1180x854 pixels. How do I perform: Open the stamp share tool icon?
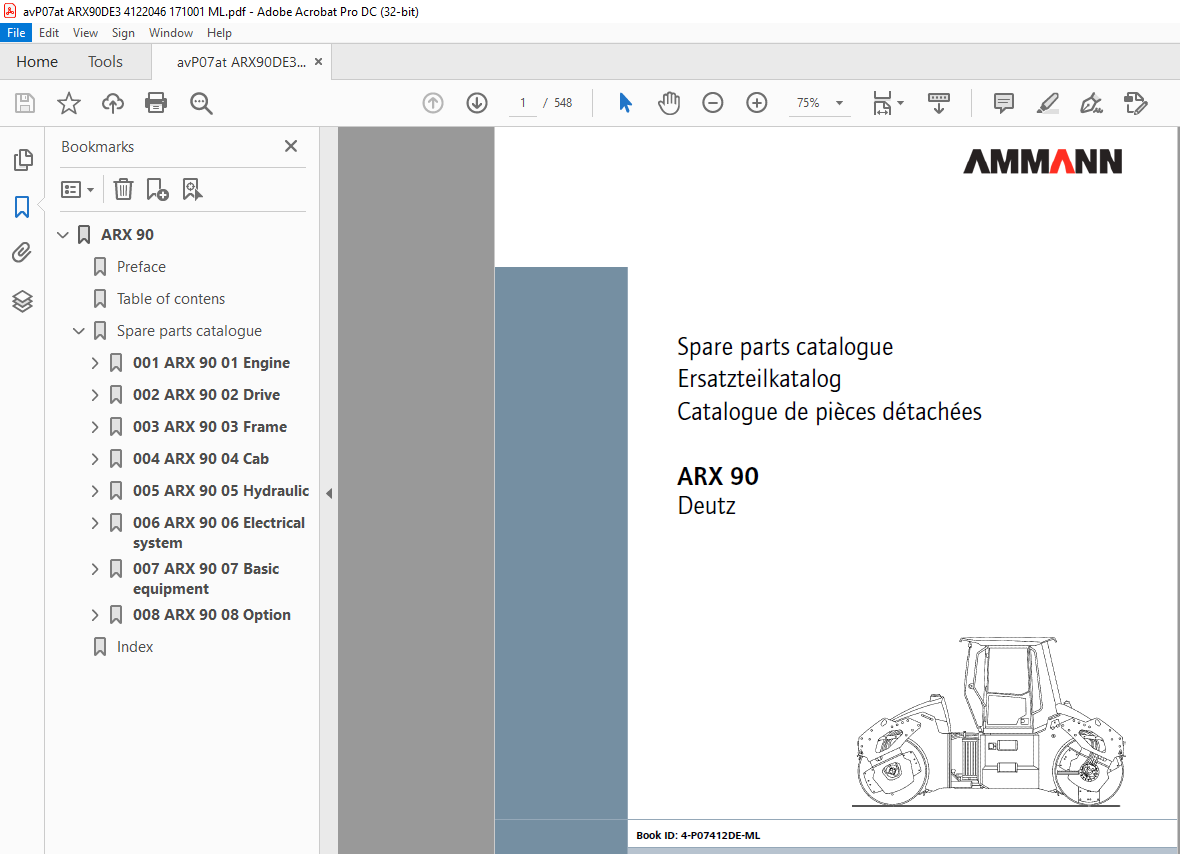(1135, 103)
